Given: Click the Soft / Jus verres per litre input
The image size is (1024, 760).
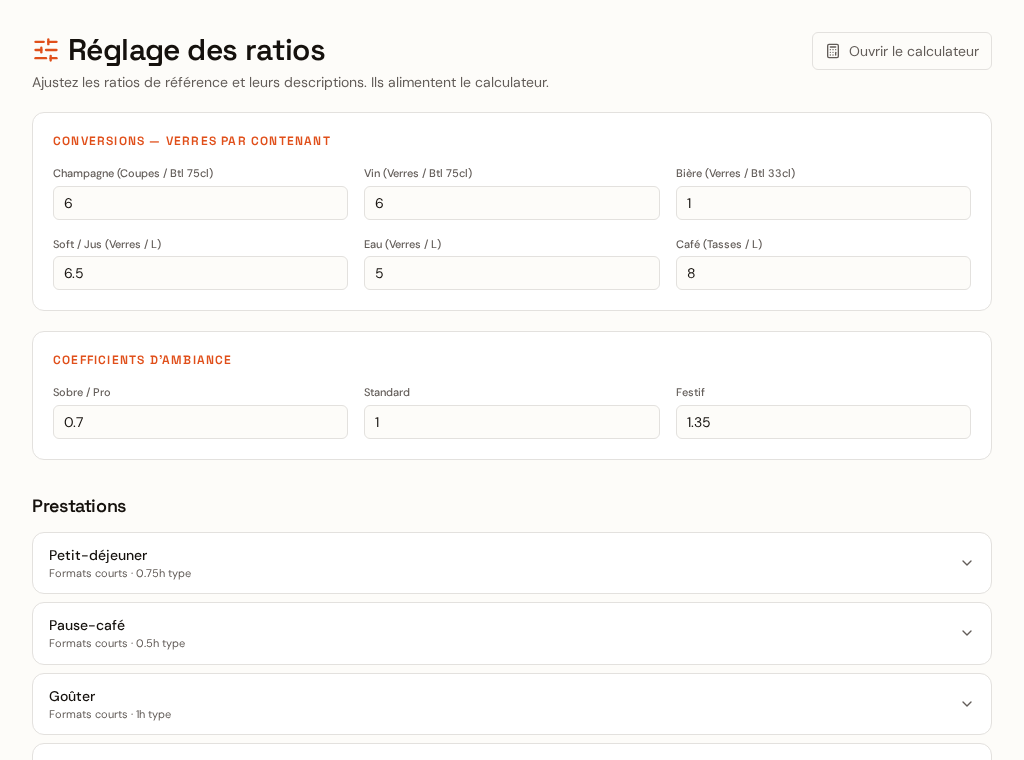Looking at the screenshot, I should 200,273.
